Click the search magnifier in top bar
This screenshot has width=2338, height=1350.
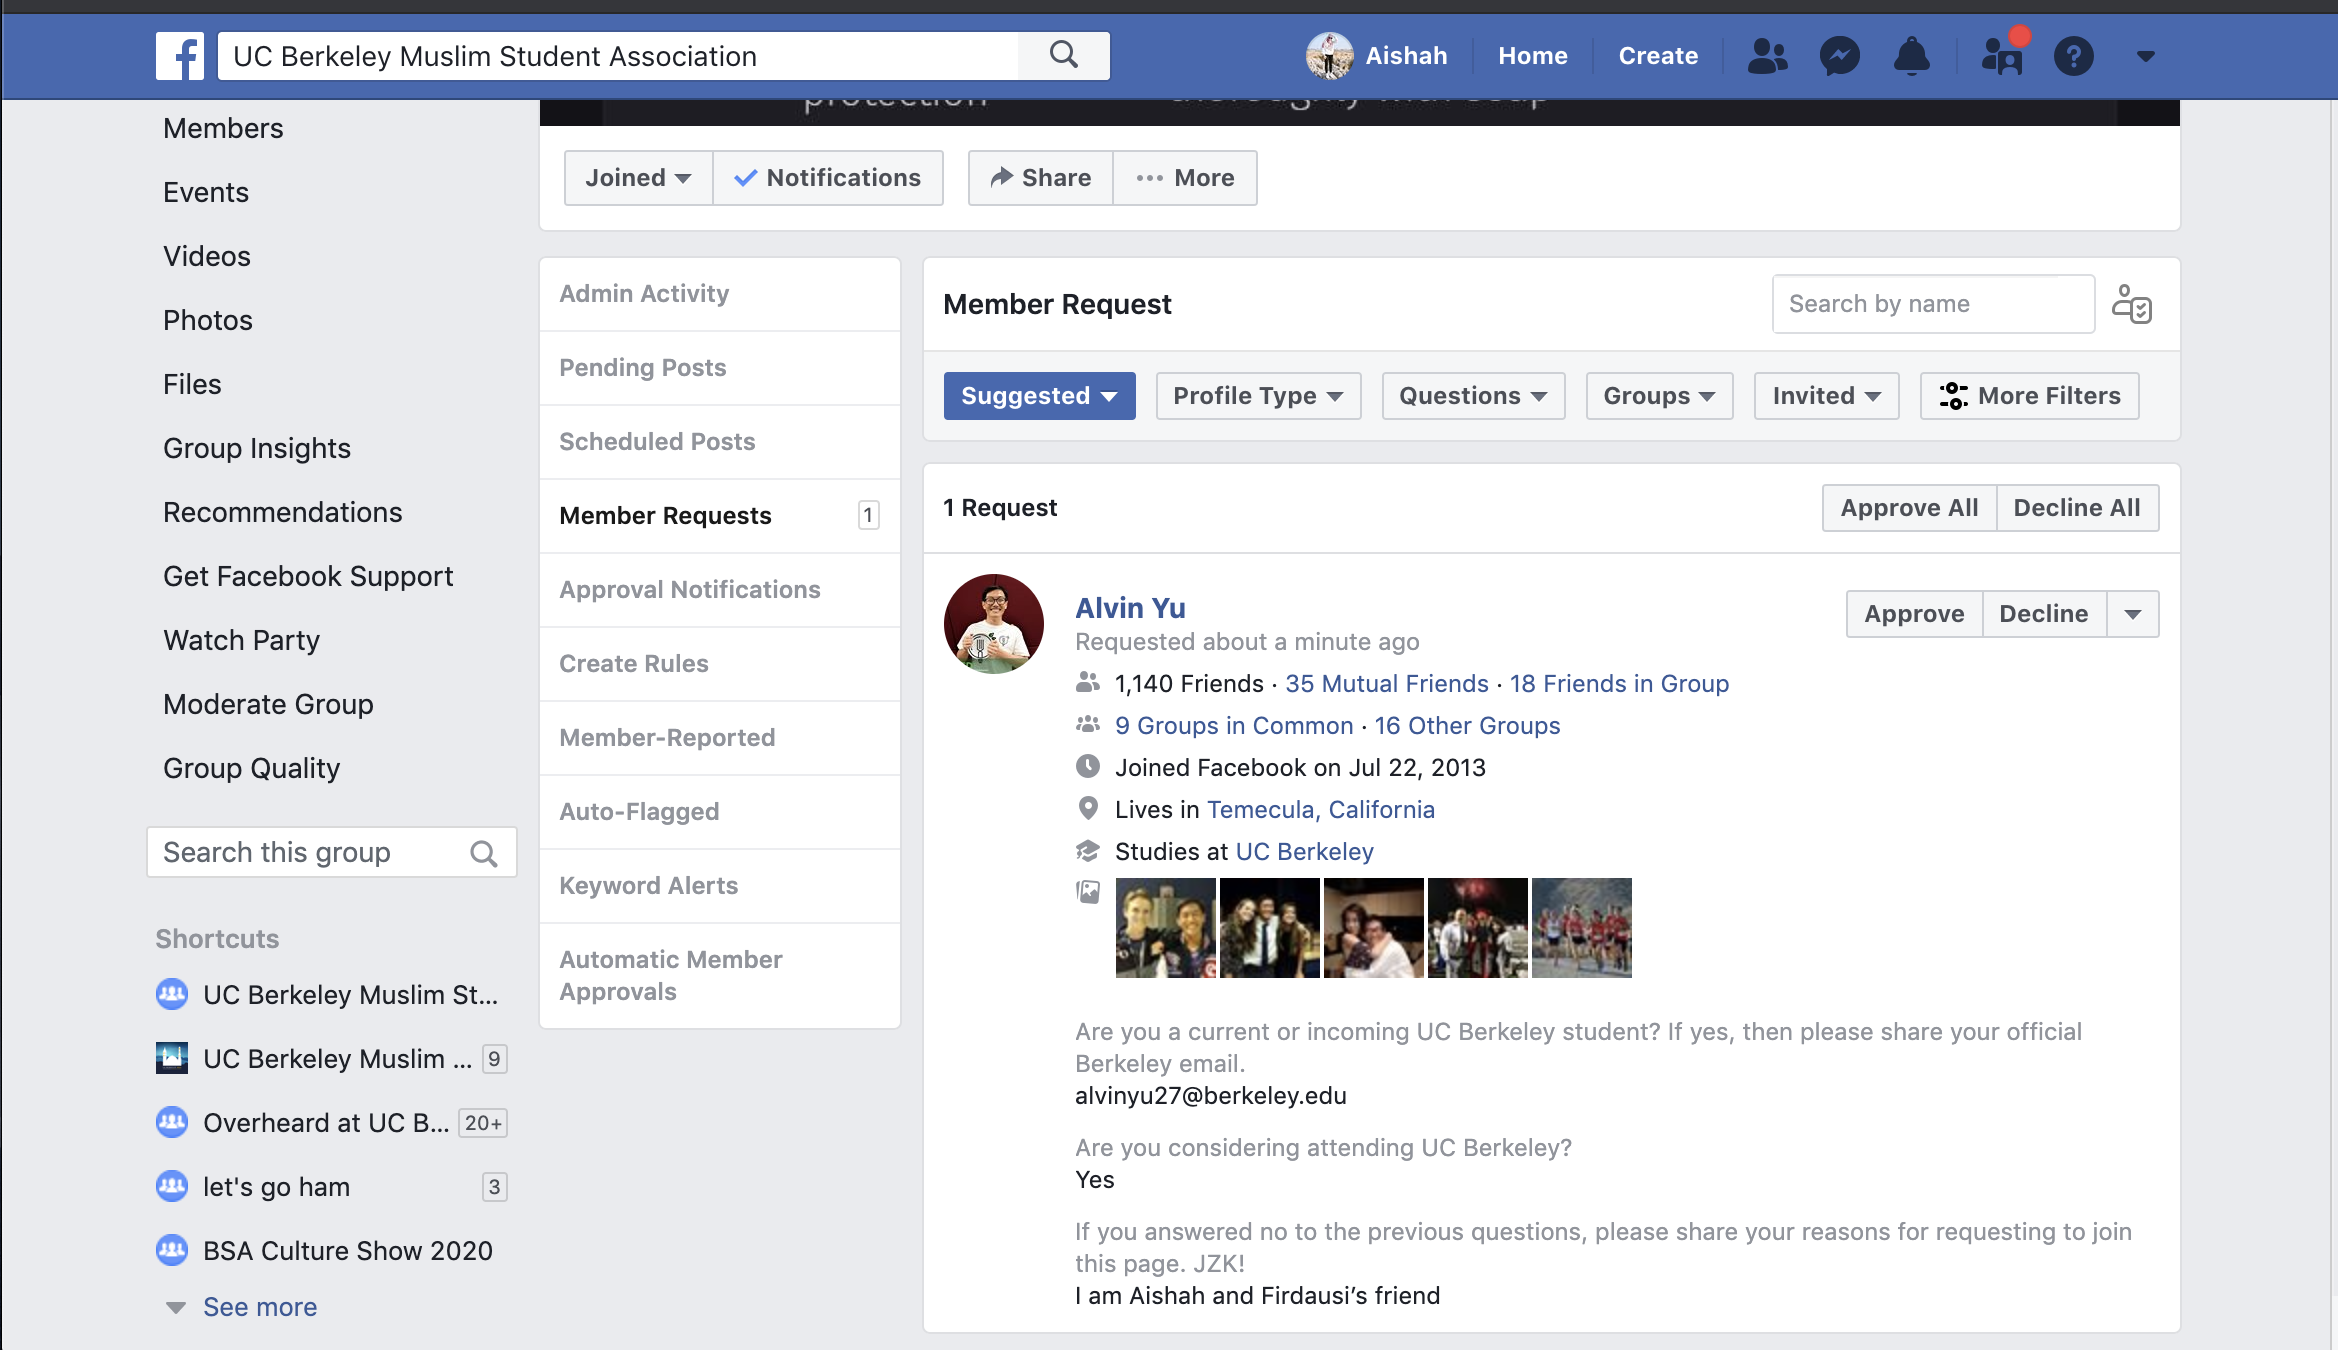(1064, 55)
